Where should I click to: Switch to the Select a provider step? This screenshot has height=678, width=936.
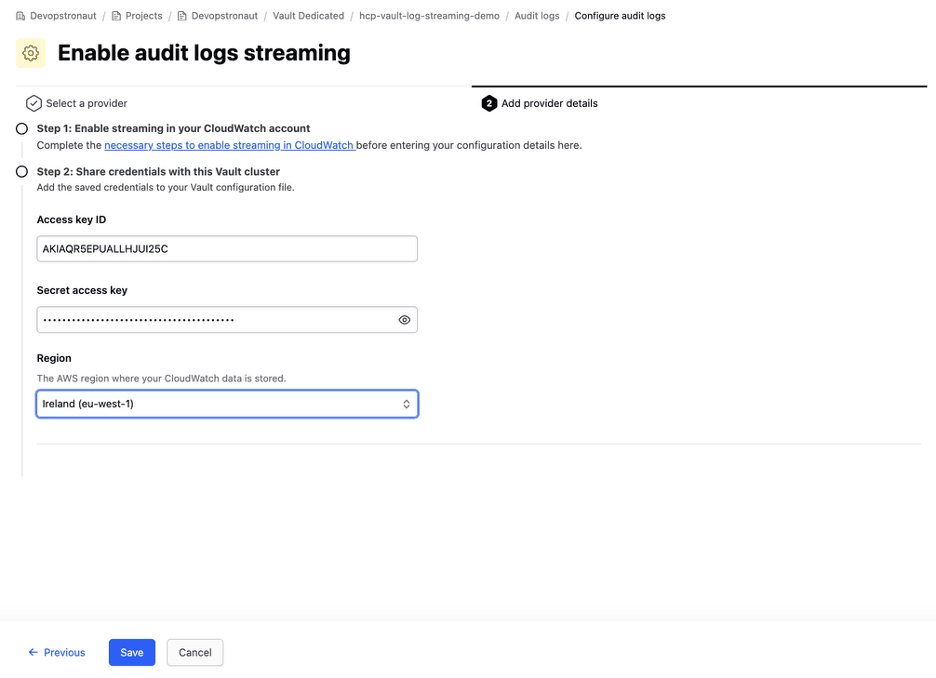(85, 103)
